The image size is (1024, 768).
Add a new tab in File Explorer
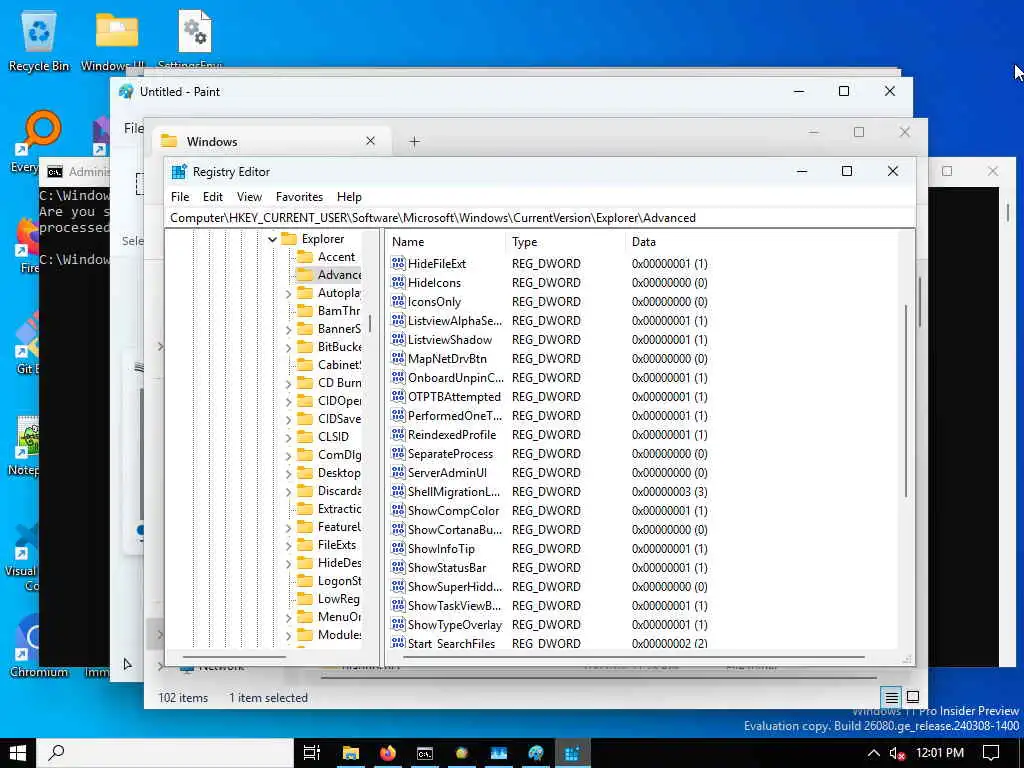pyautogui.click(x=414, y=141)
